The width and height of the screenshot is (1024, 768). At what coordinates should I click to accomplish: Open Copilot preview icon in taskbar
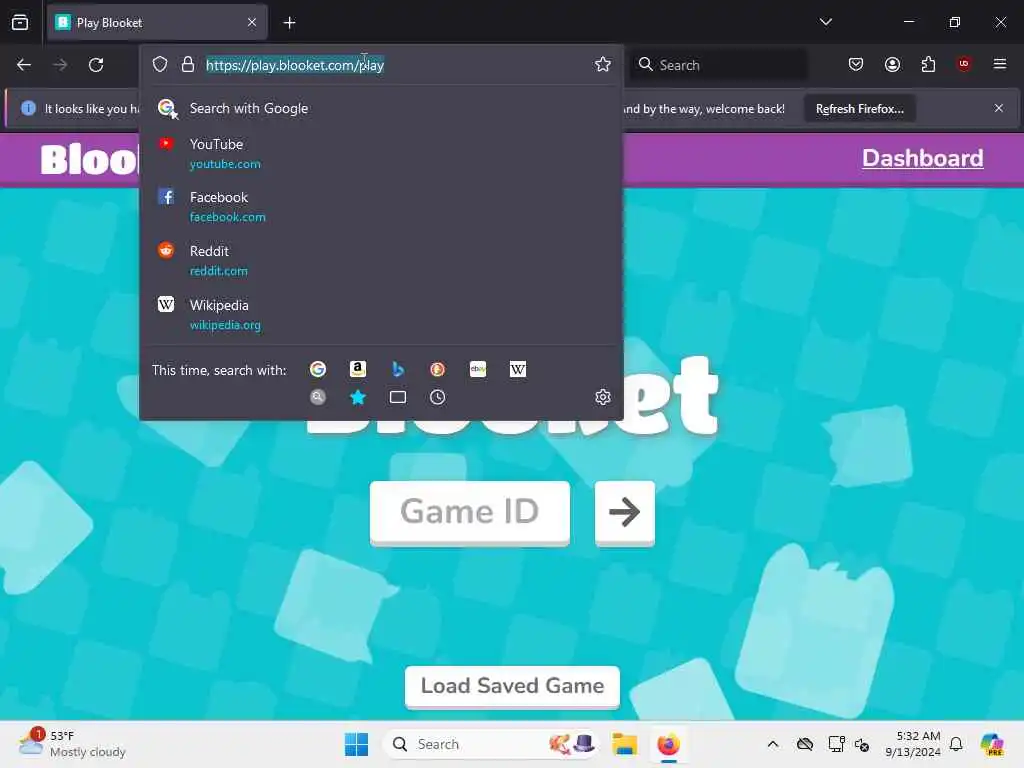(x=992, y=744)
